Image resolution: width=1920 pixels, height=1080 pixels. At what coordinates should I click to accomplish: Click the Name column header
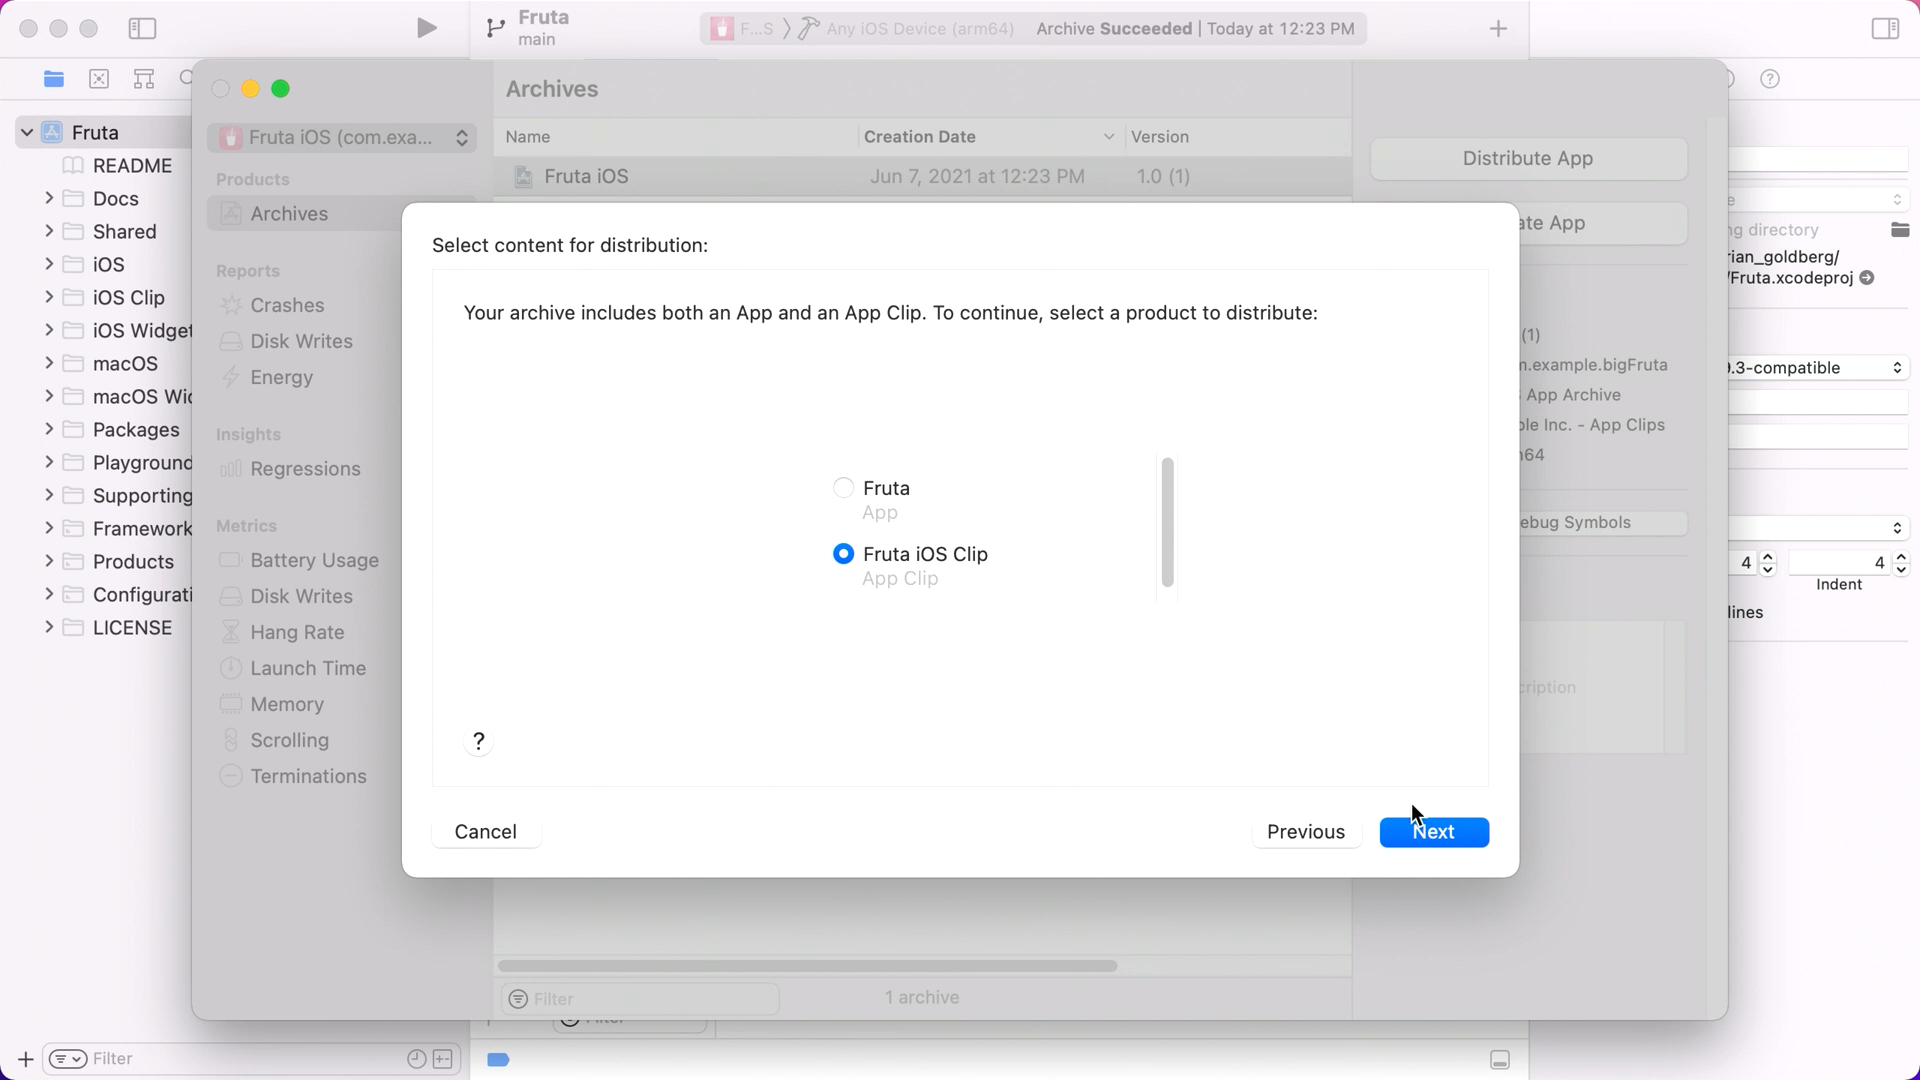pyautogui.click(x=676, y=136)
